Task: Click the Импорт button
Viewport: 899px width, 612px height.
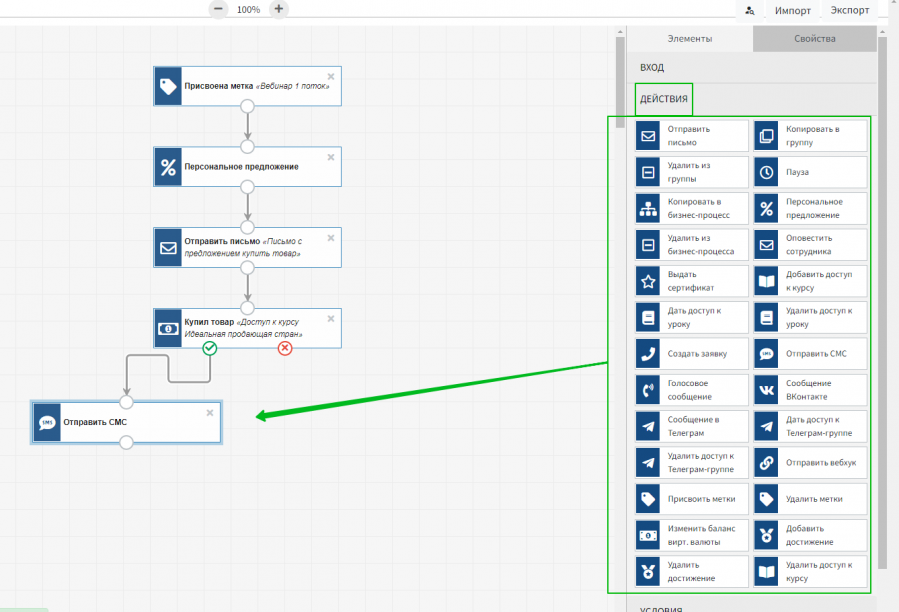Action: tap(792, 10)
